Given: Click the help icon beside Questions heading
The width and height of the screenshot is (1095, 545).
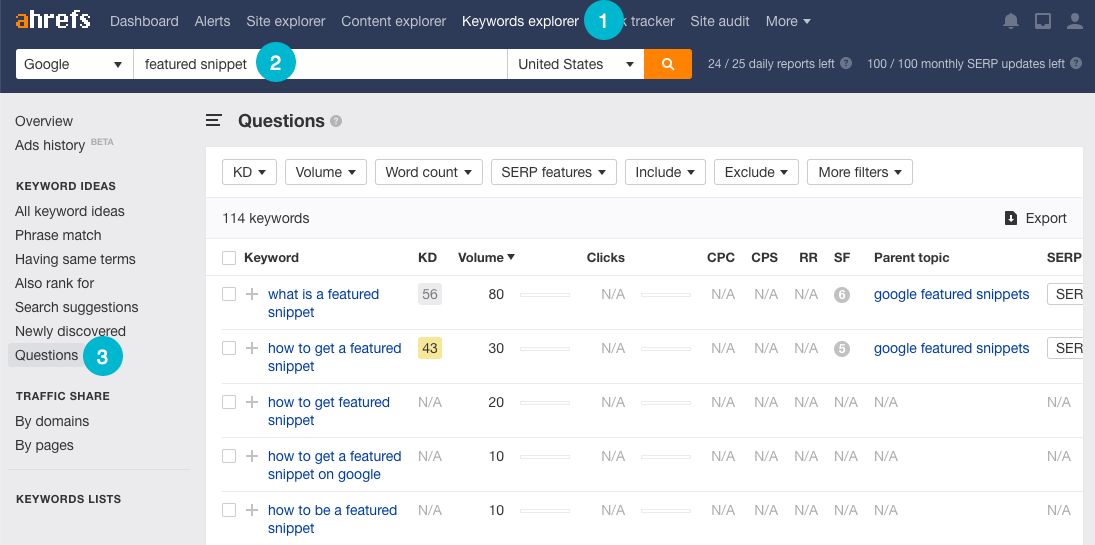Looking at the screenshot, I should coord(336,121).
